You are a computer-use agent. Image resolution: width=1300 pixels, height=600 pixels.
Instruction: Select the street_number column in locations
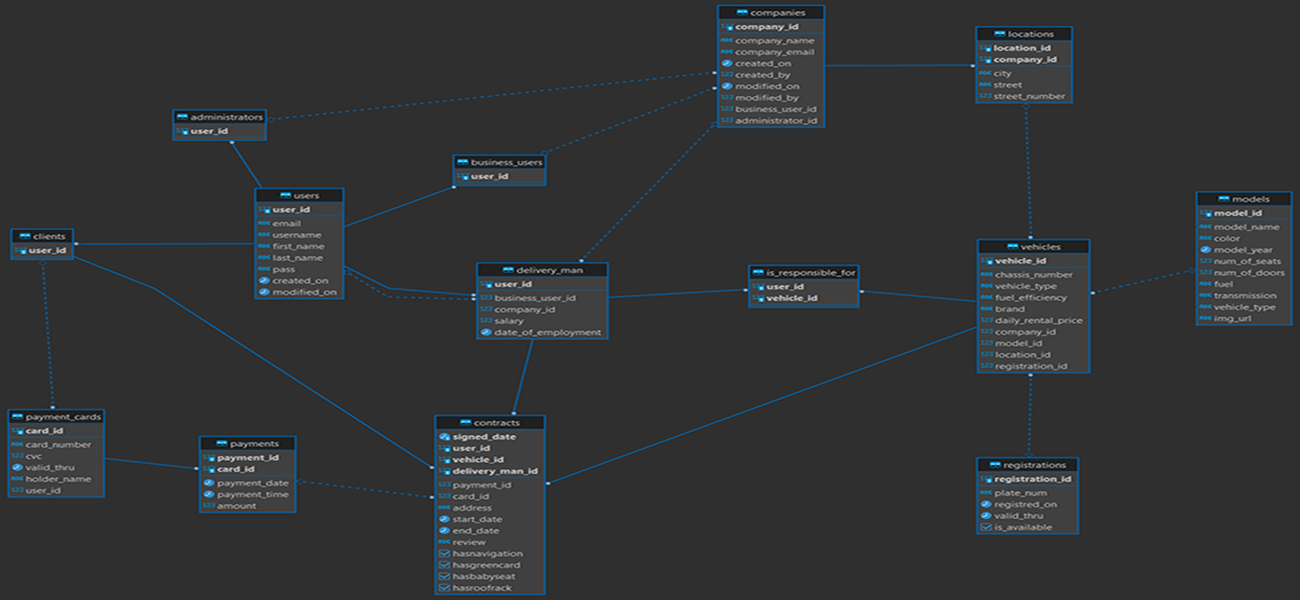1029,97
